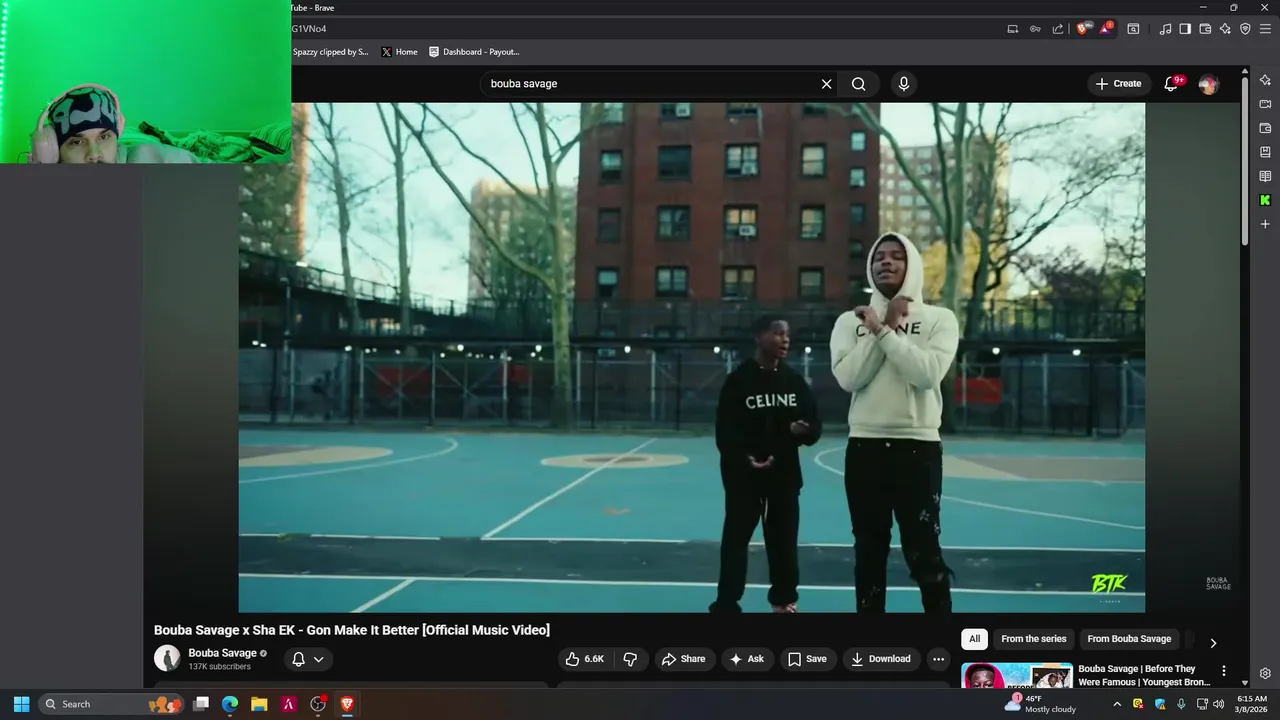Image resolution: width=1280 pixels, height=720 pixels.
Task: Open sidebar settings gear icon
Action: [1265, 673]
